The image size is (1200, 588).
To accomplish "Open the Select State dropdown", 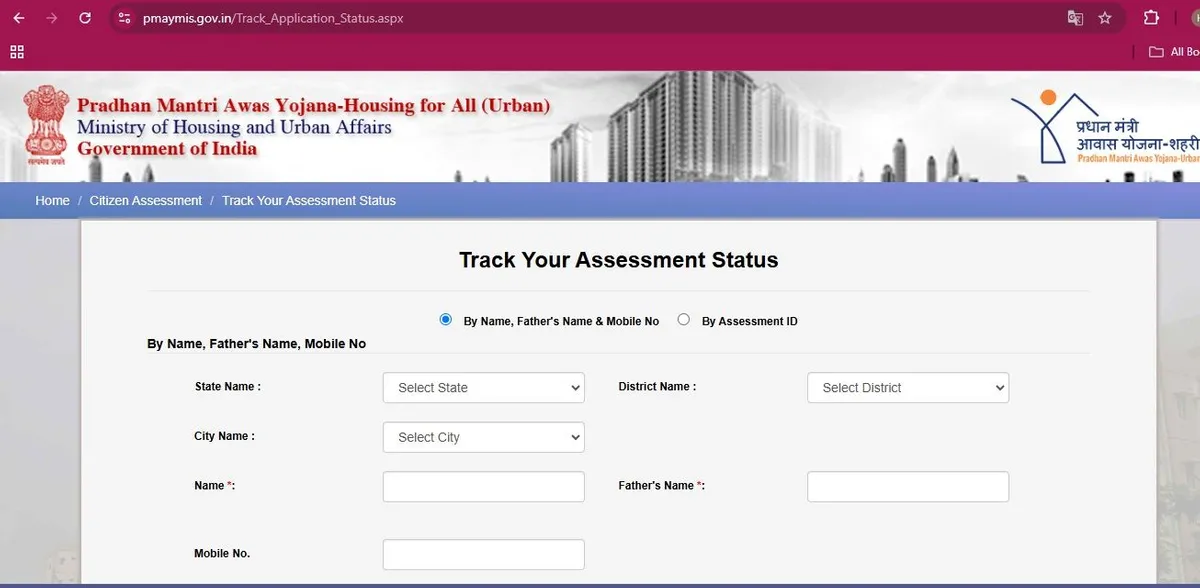I will [483, 388].
